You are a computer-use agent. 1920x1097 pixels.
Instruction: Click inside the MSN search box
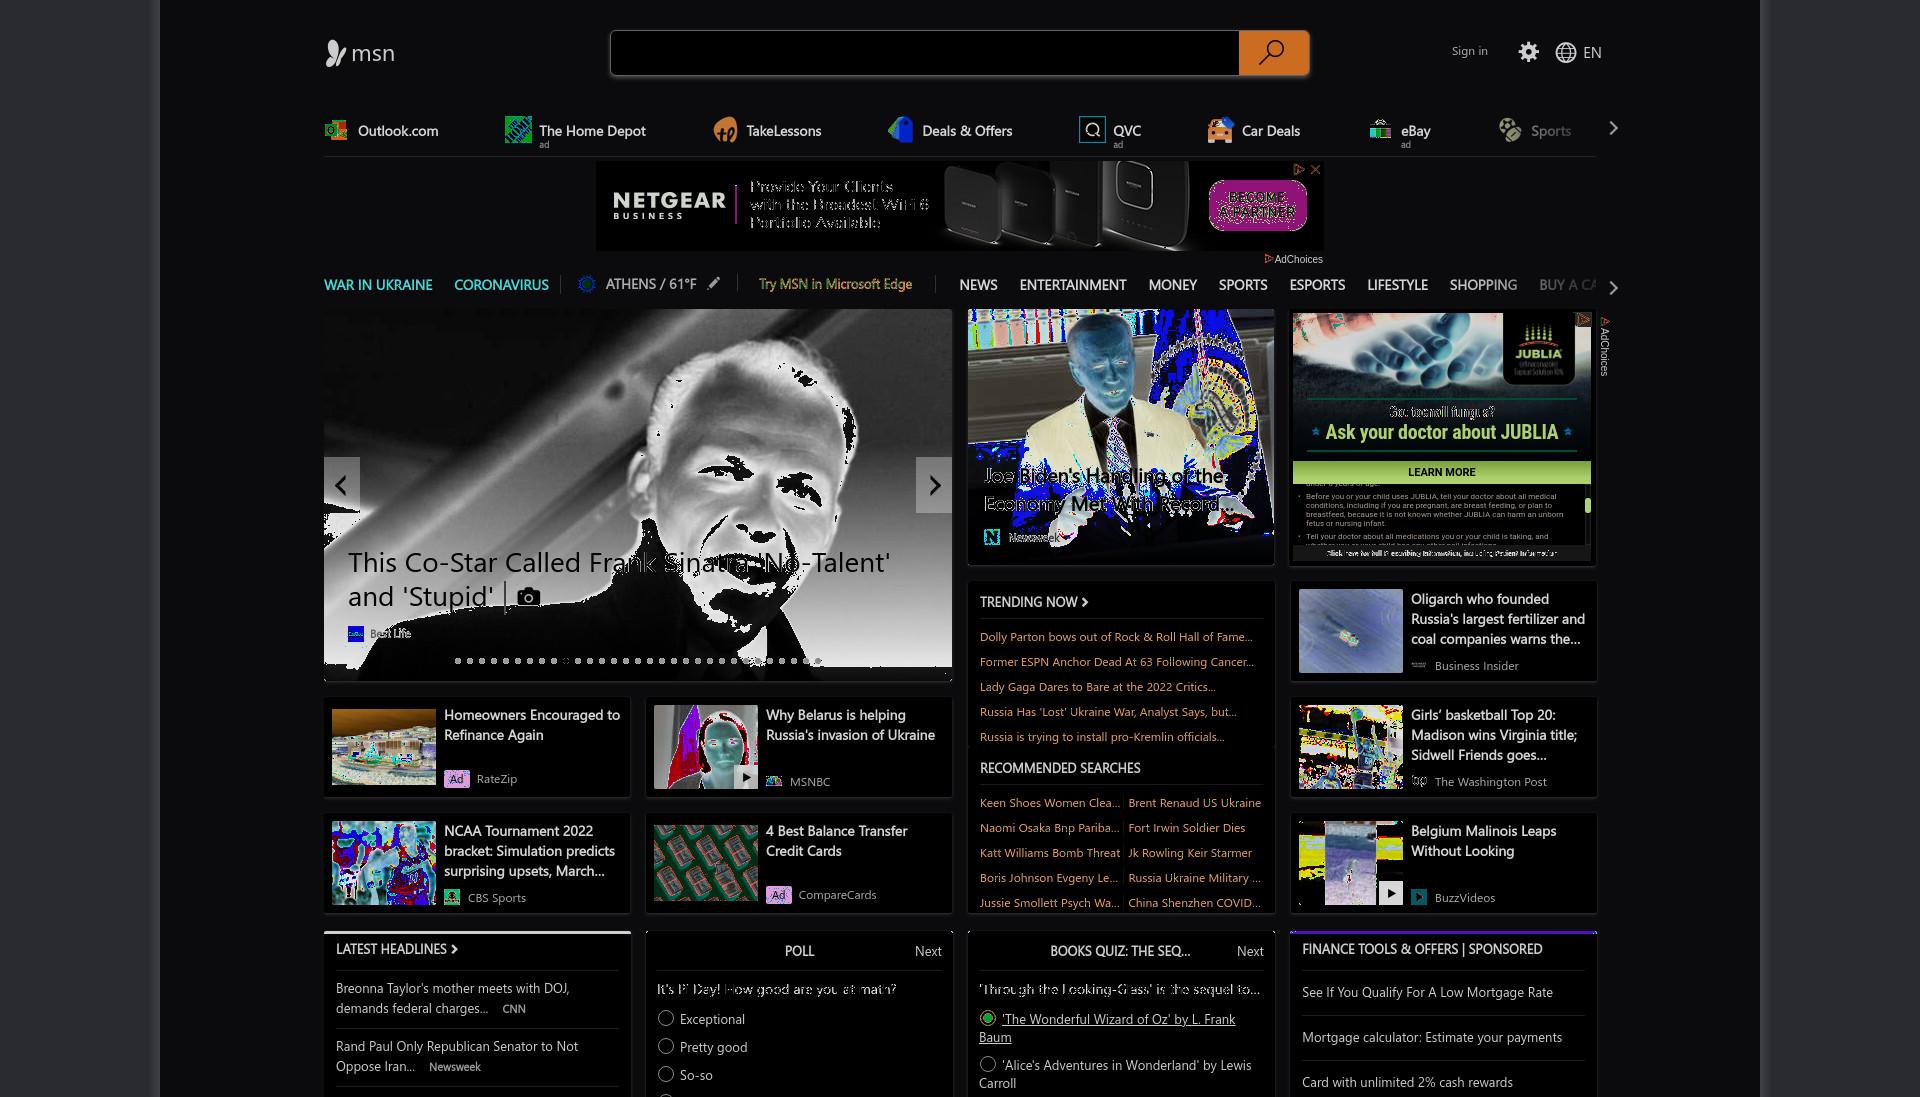coord(924,53)
